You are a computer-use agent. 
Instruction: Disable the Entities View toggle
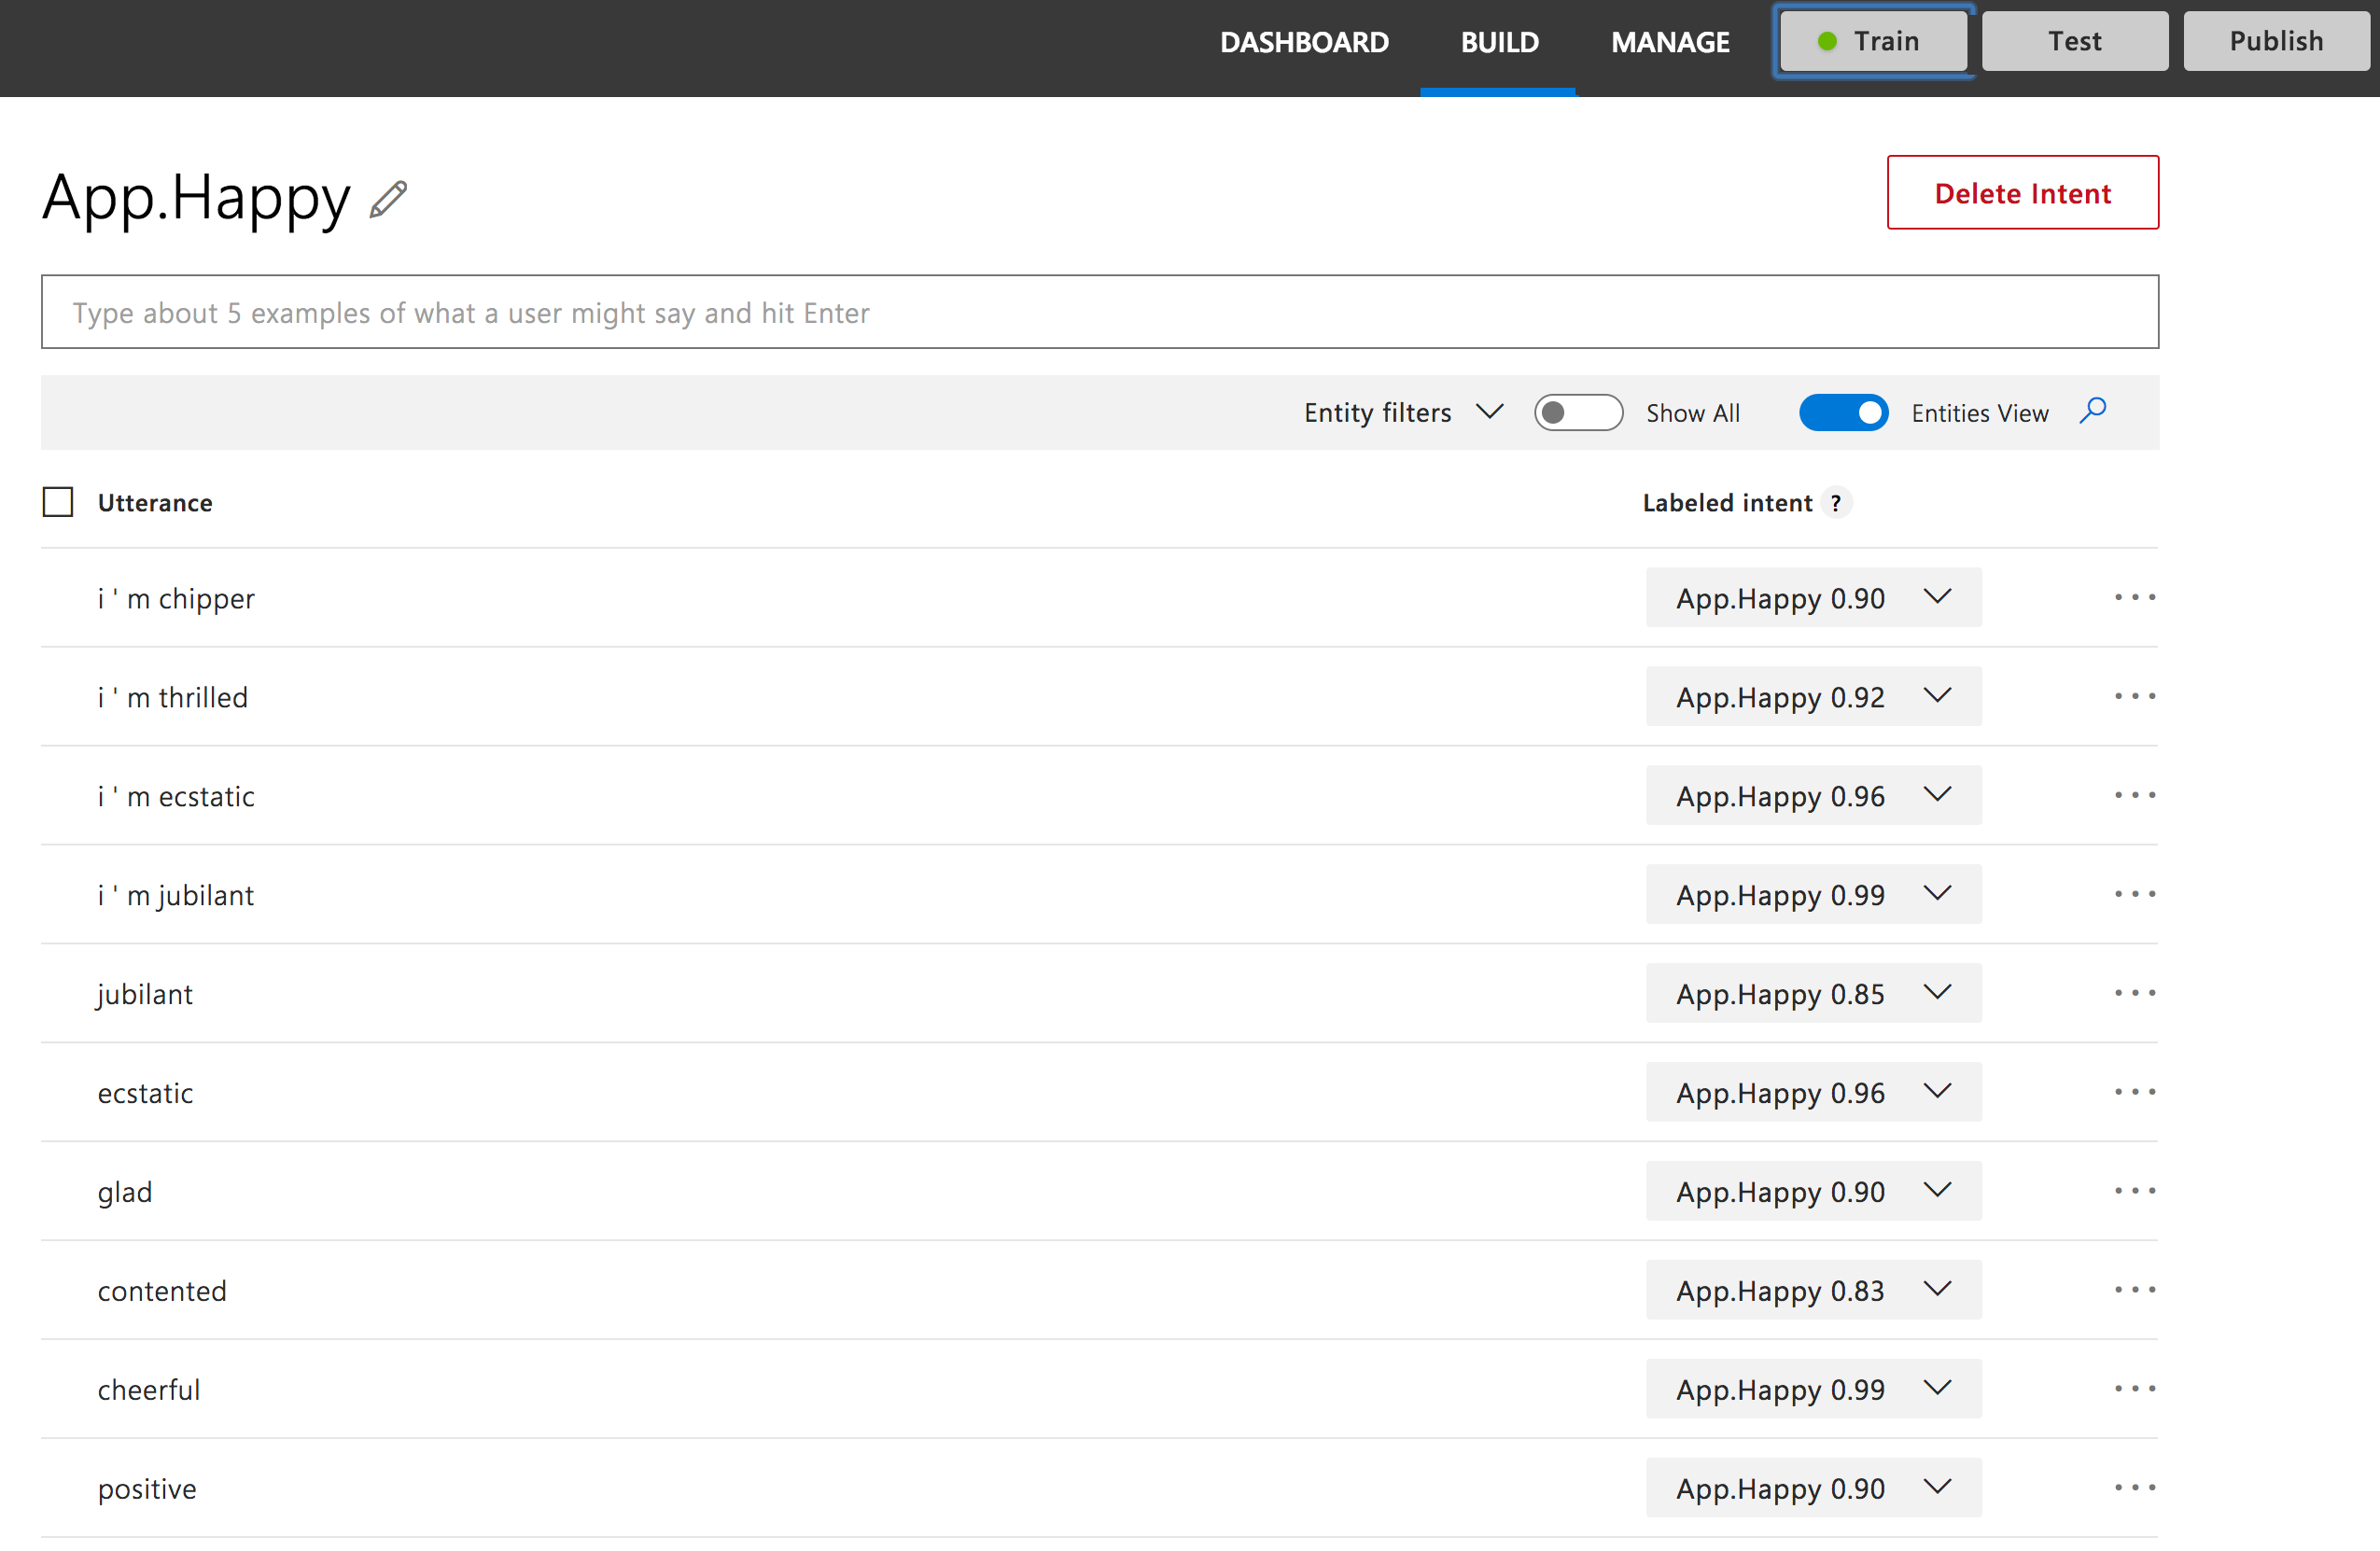click(x=1842, y=413)
